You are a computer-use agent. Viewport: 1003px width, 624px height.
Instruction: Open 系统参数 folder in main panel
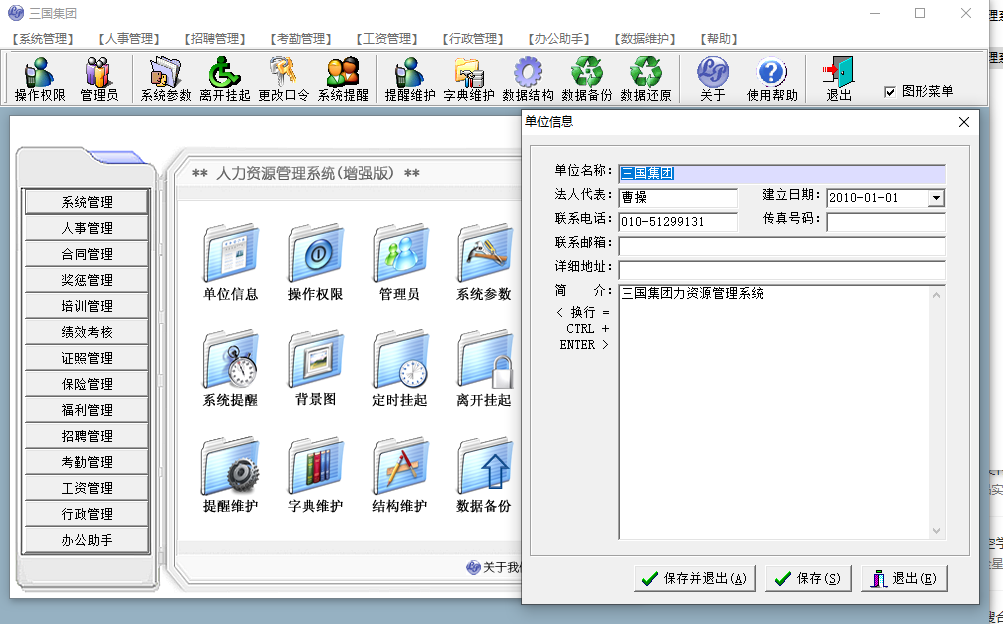click(x=484, y=262)
